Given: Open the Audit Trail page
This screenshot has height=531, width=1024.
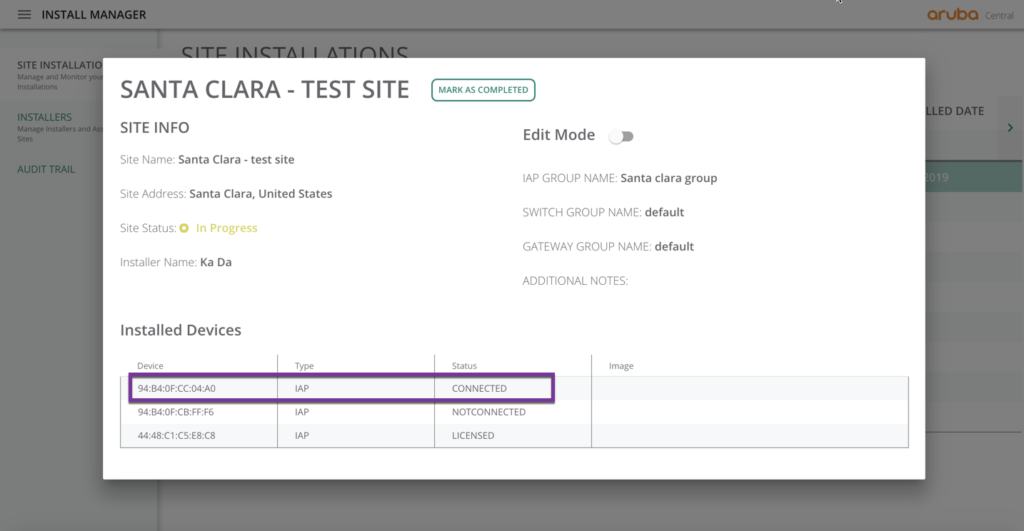Looking at the screenshot, I should (46, 169).
